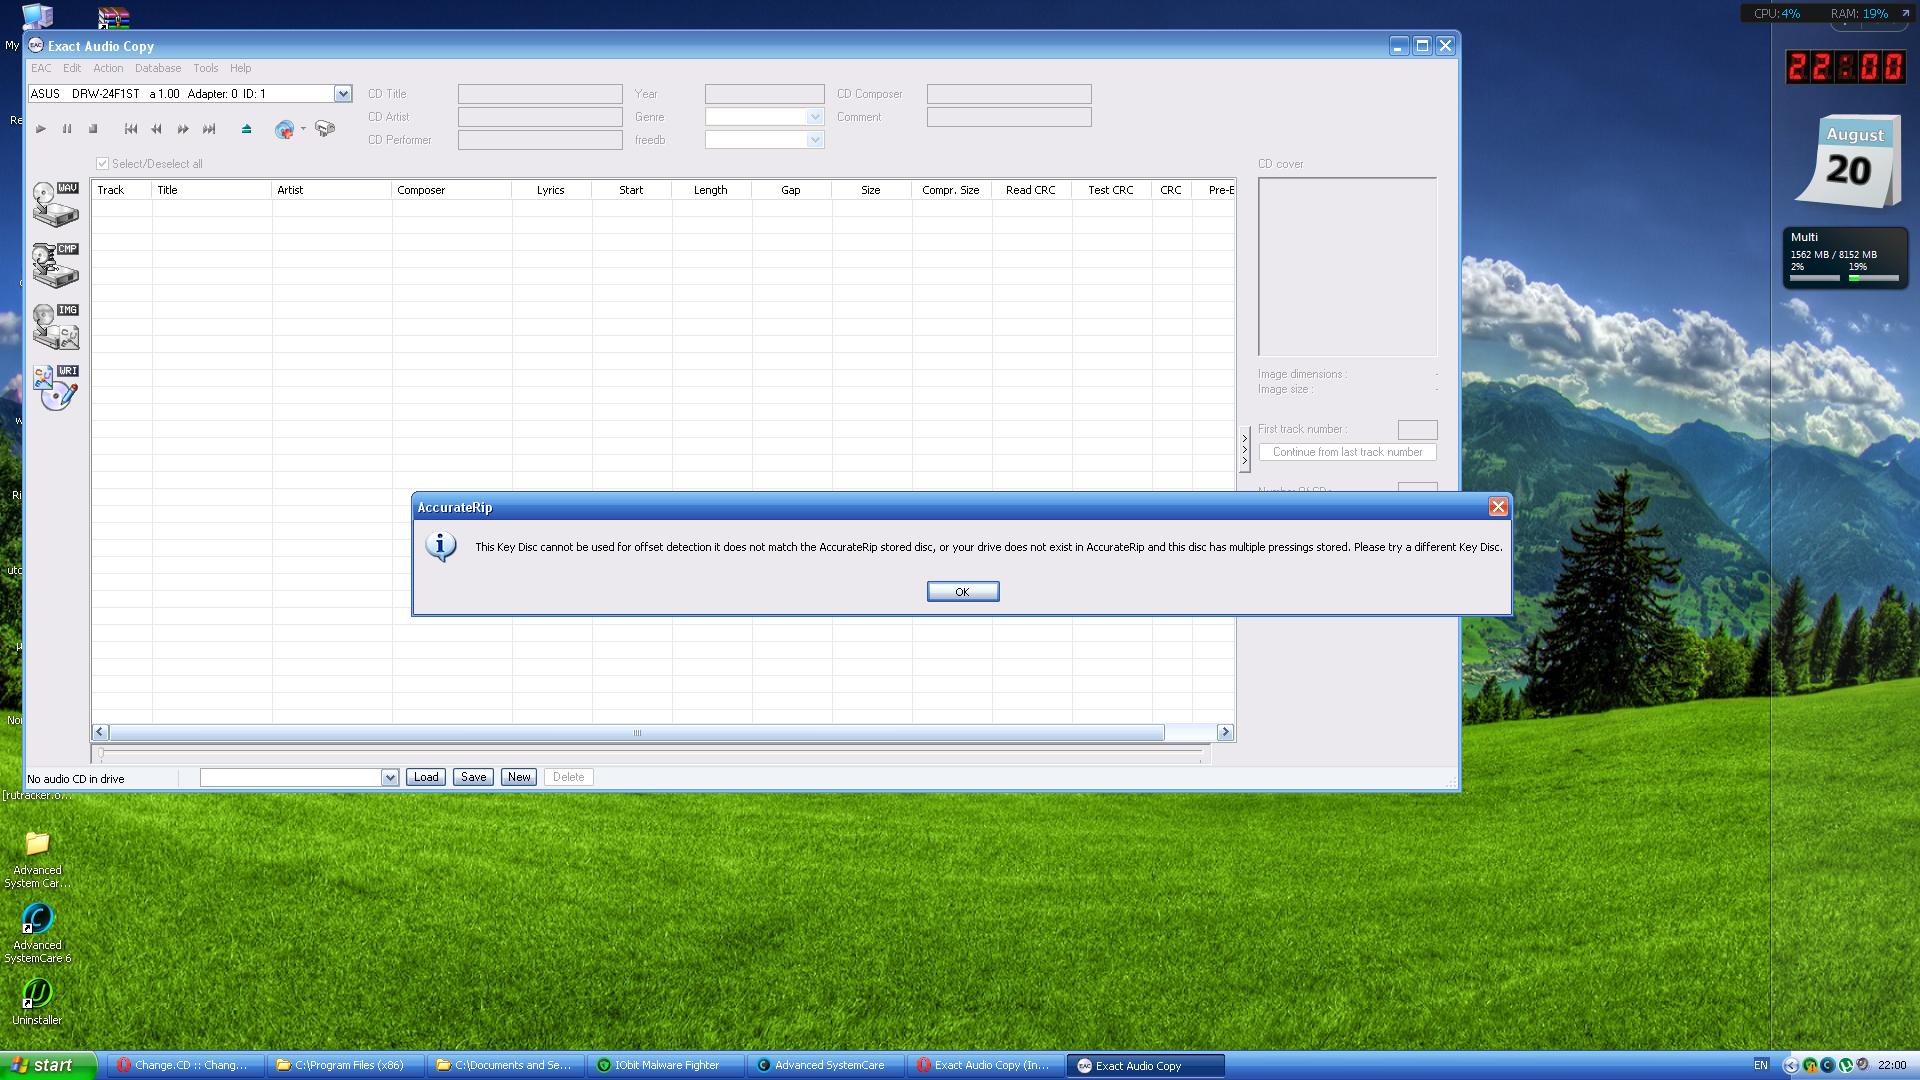Open the ASUS drive selection dropdown

coord(343,93)
